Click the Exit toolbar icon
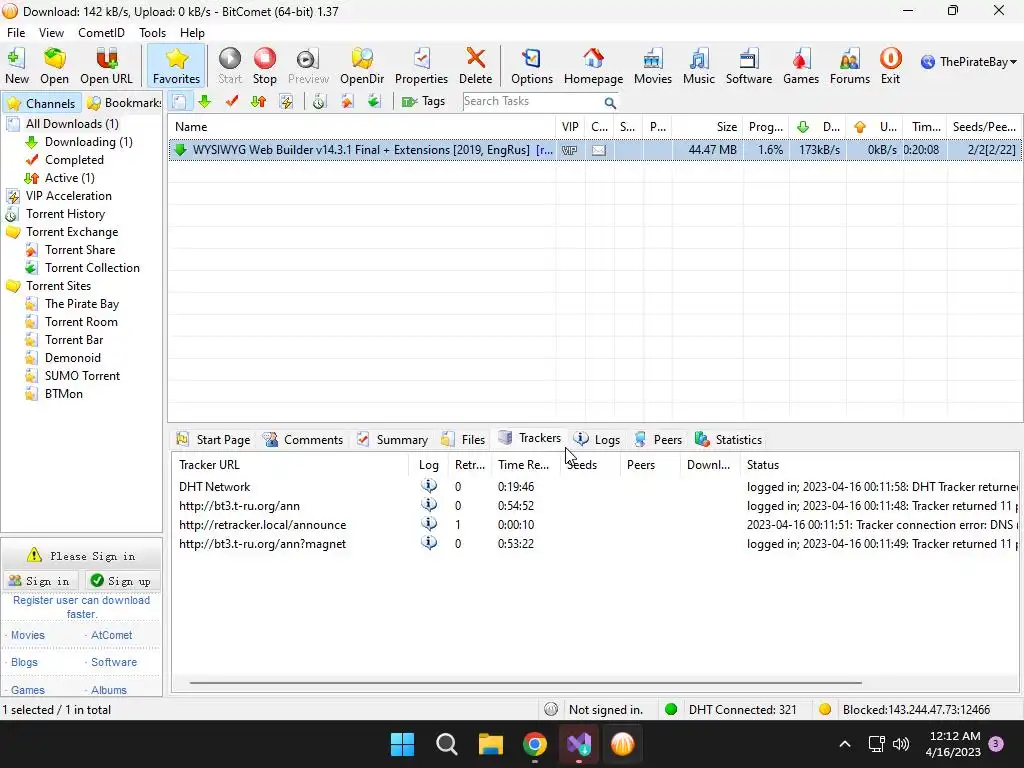 890,66
